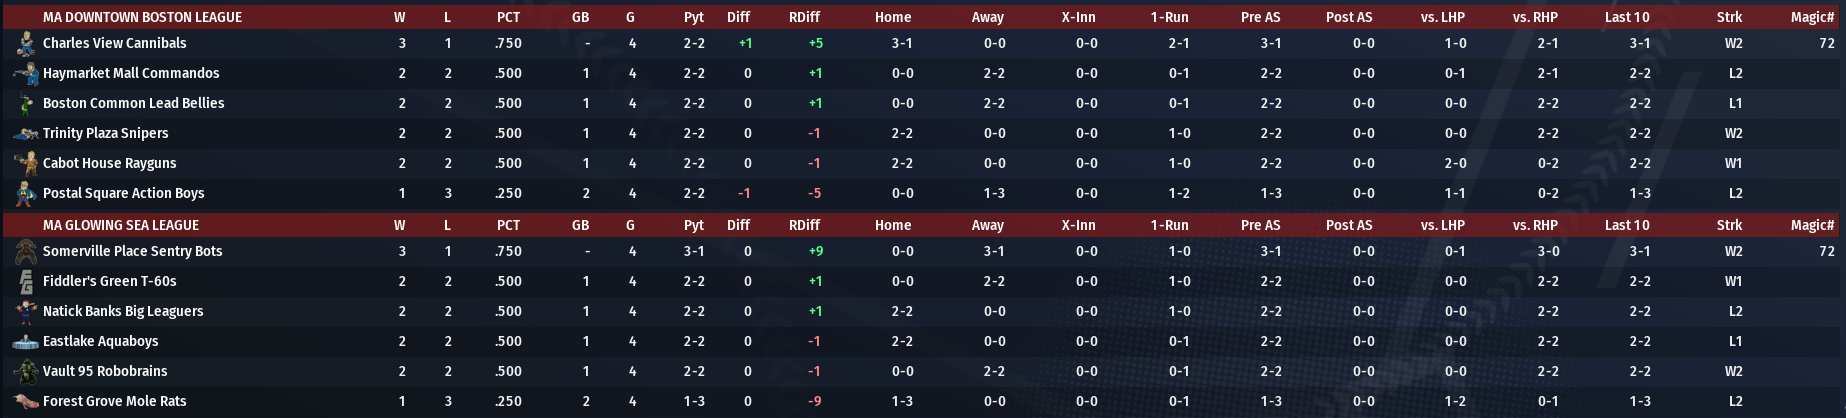Click the Forest Grove Mole Rats logo

pyautogui.click(x=26, y=402)
